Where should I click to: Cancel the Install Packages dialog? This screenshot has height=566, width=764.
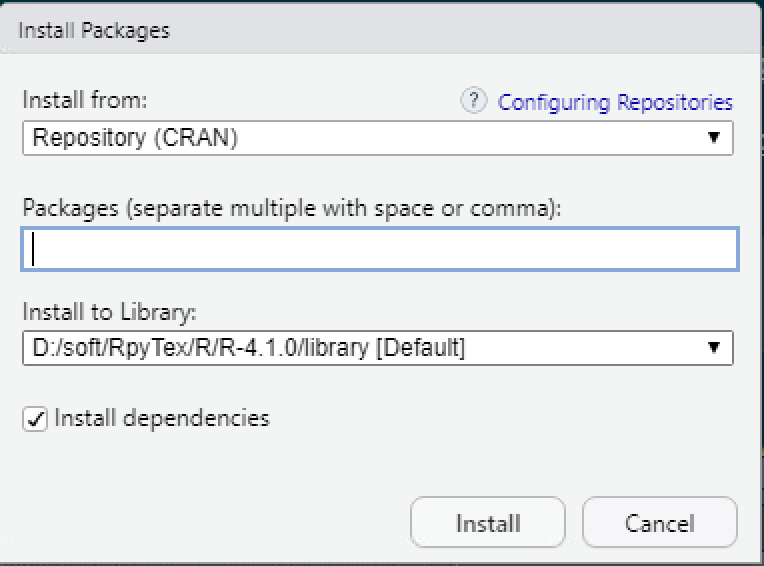[x=660, y=523]
